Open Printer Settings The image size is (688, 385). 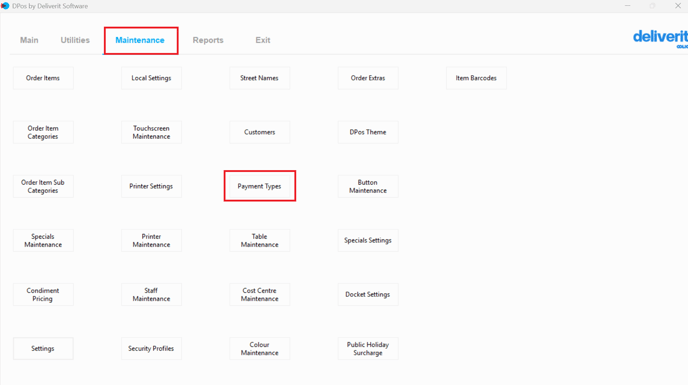[x=151, y=186]
